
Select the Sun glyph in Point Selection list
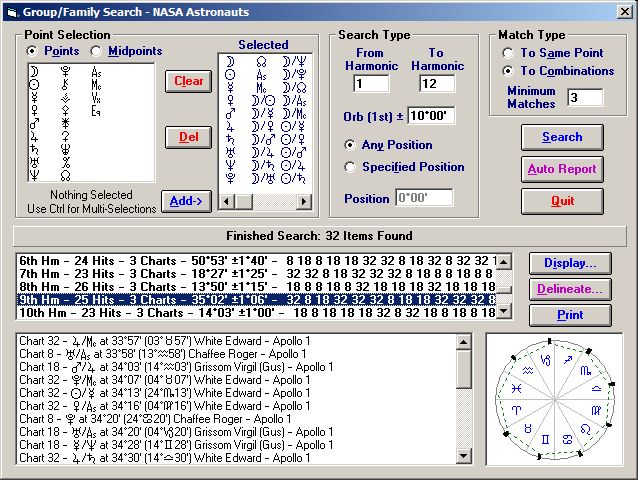[x=35, y=87]
